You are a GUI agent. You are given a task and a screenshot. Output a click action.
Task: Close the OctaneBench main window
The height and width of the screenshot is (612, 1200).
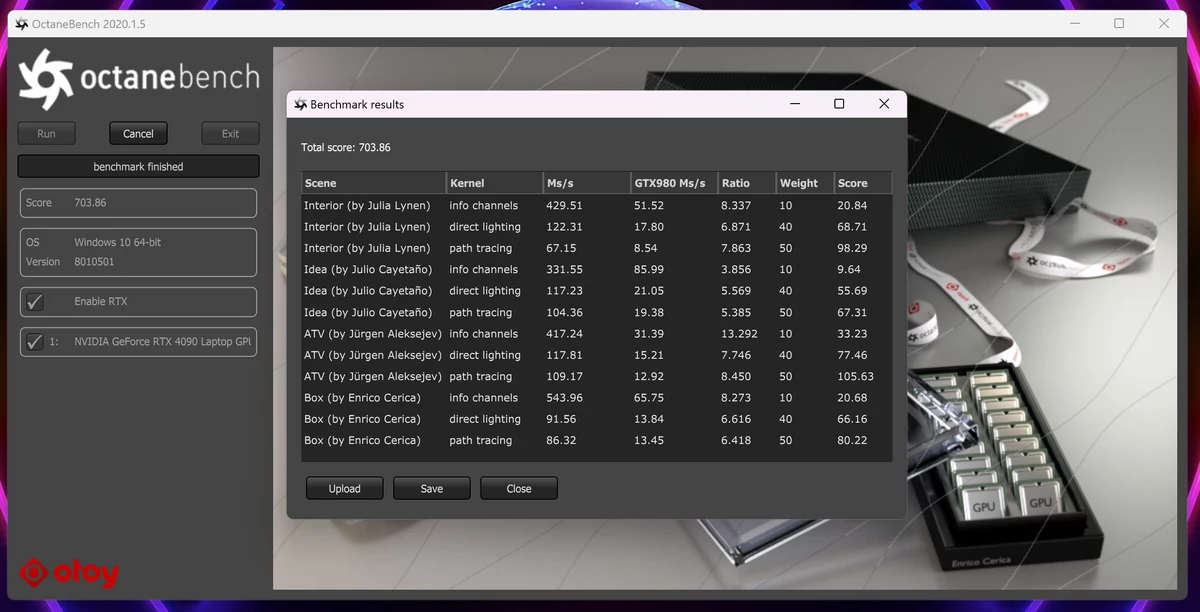[x=1164, y=24]
